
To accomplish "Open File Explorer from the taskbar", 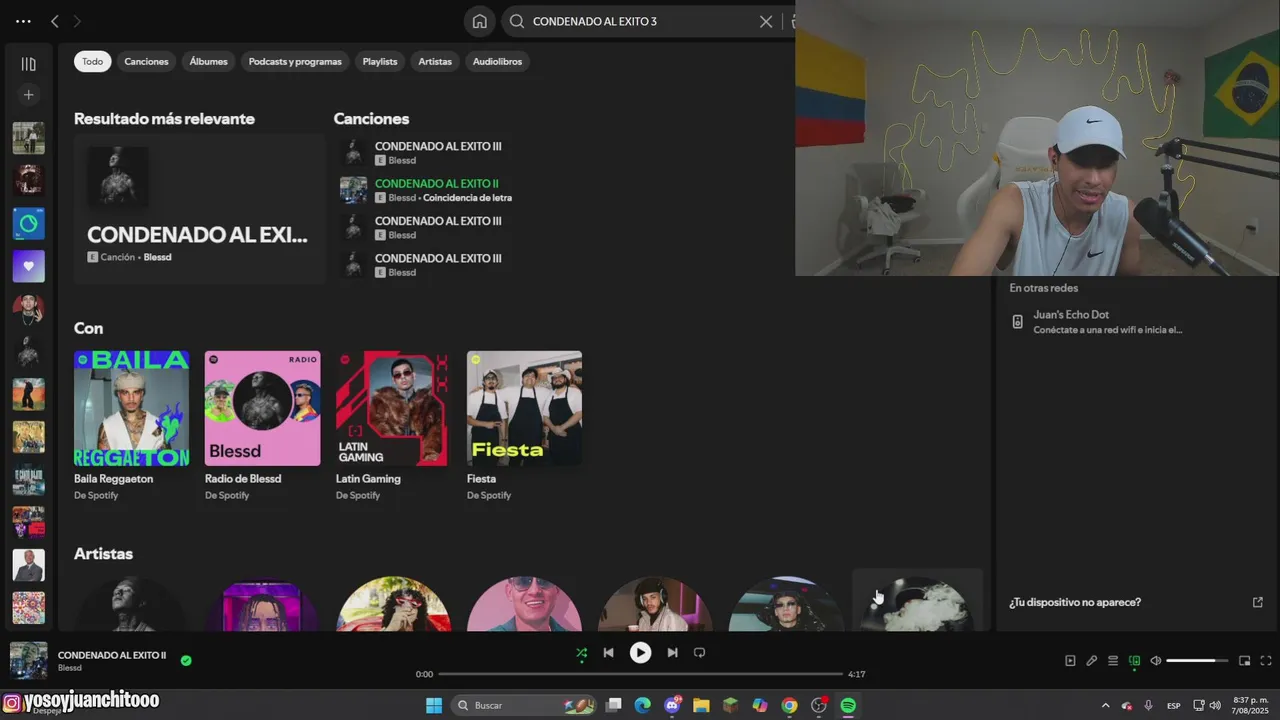I will (701, 706).
